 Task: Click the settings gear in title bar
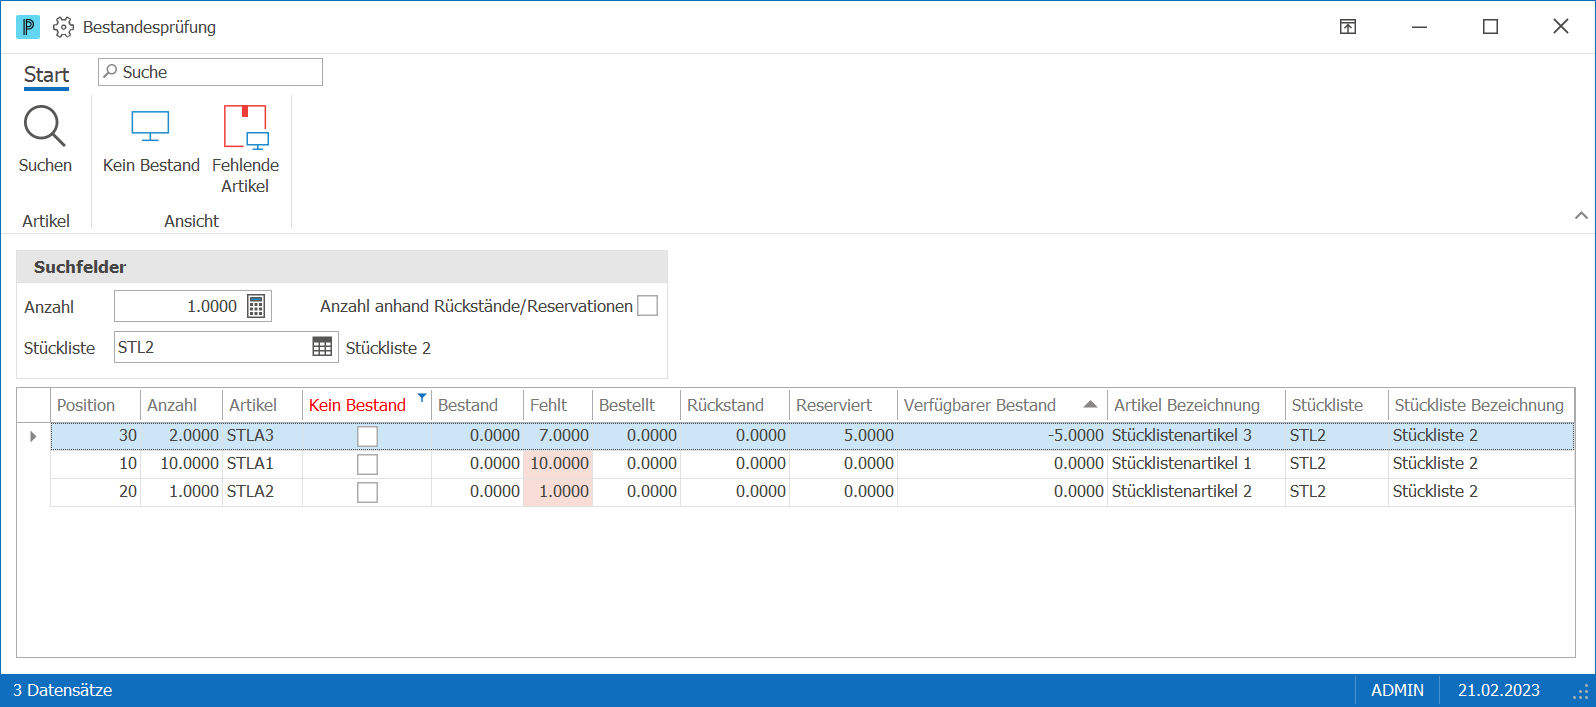pos(63,27)
